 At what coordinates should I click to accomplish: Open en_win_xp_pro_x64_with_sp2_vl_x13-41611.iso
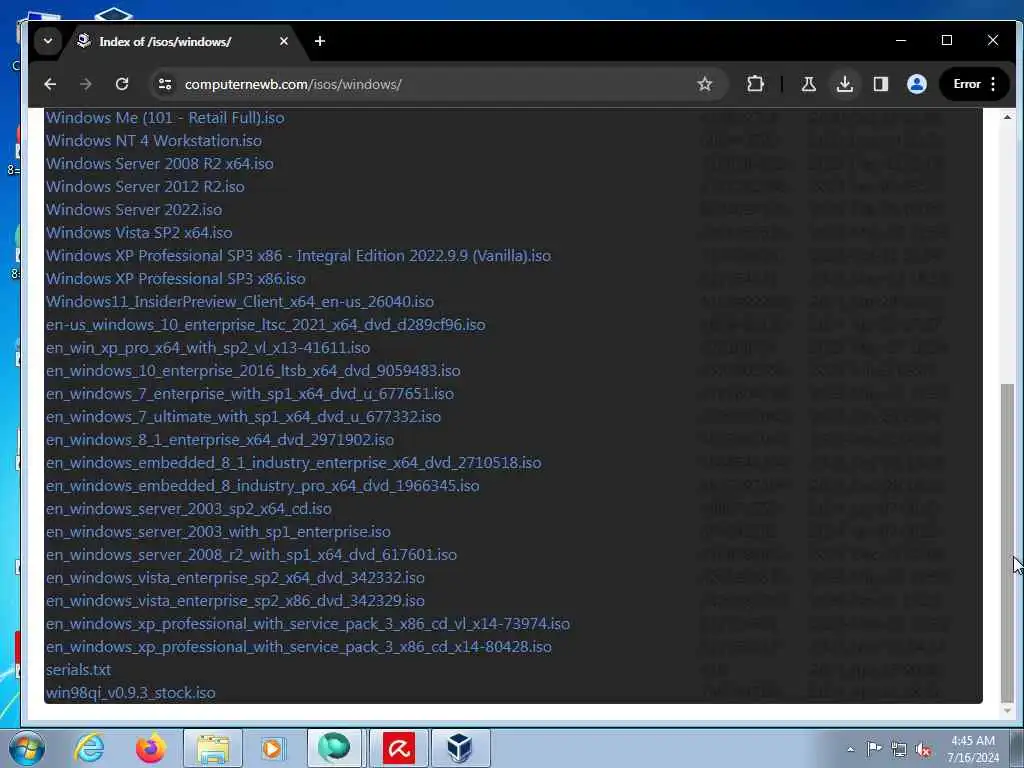208,347
